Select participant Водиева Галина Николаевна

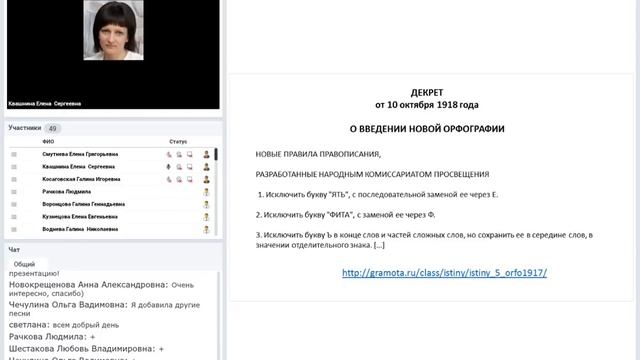click(x=80, y=229)
